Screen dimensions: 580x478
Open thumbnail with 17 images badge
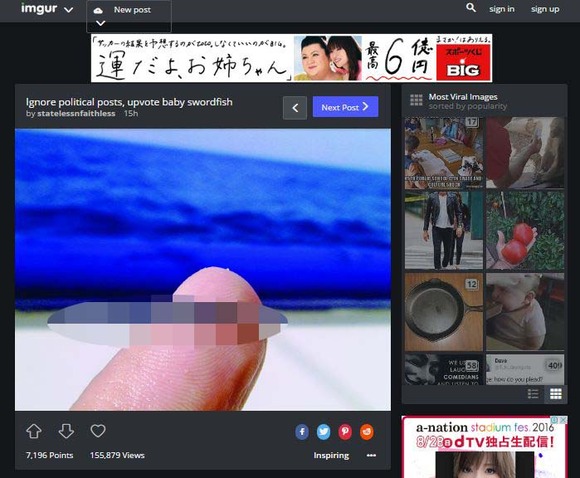(x=444, y=153)
